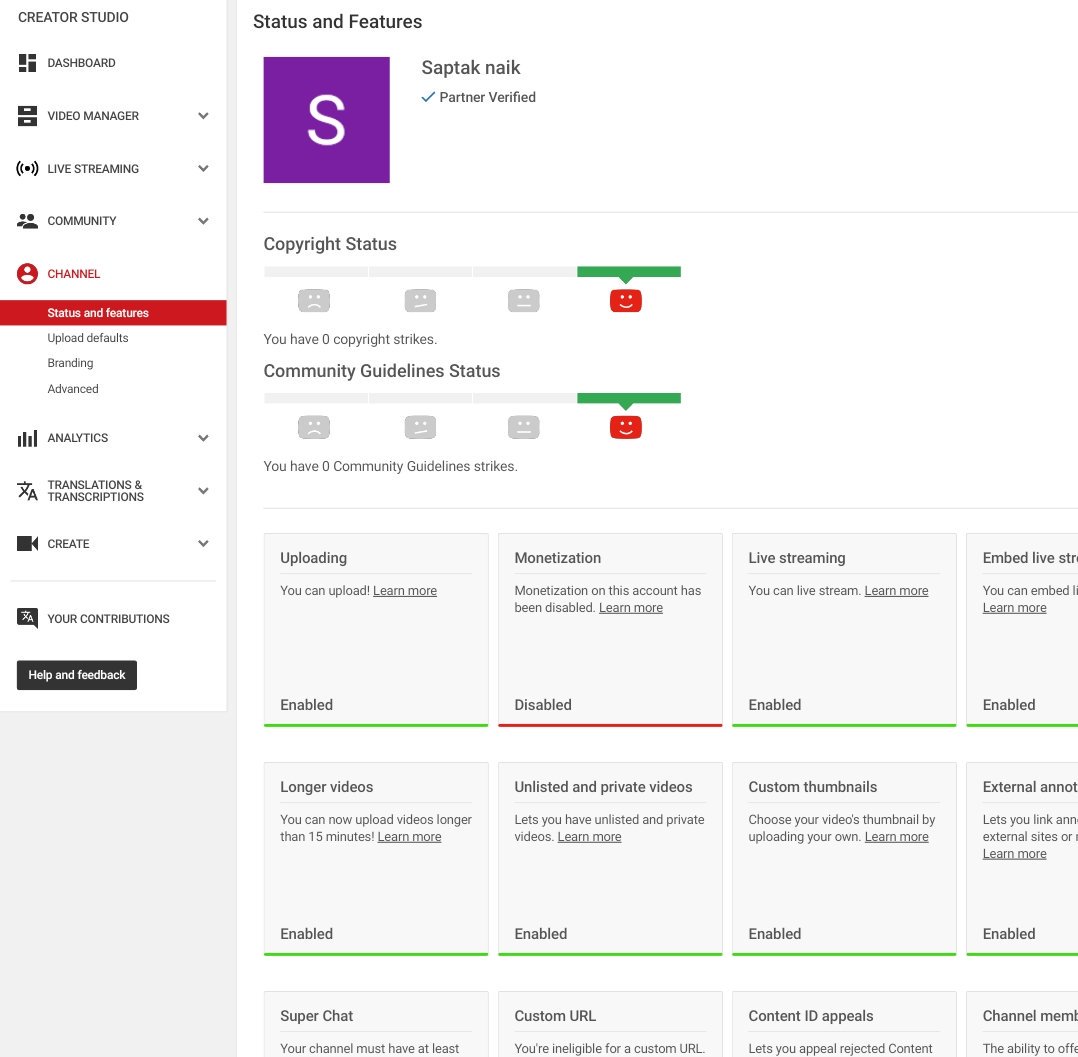Expand the Live Streaming section chevron
The width and height of the screenshot is (1078, 1057).
(204, 168)
